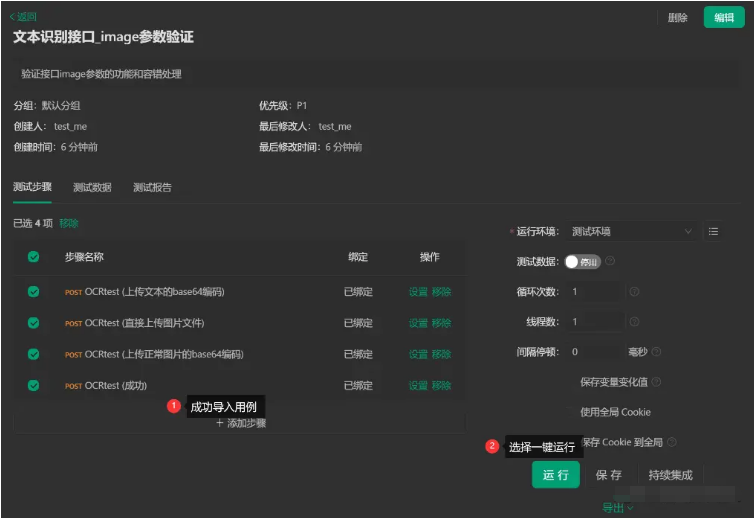The width and height of the screenshot is (754, 518).
Task: Open 设置 for 直接上传图片文件 step
Action: coord(418,323)
